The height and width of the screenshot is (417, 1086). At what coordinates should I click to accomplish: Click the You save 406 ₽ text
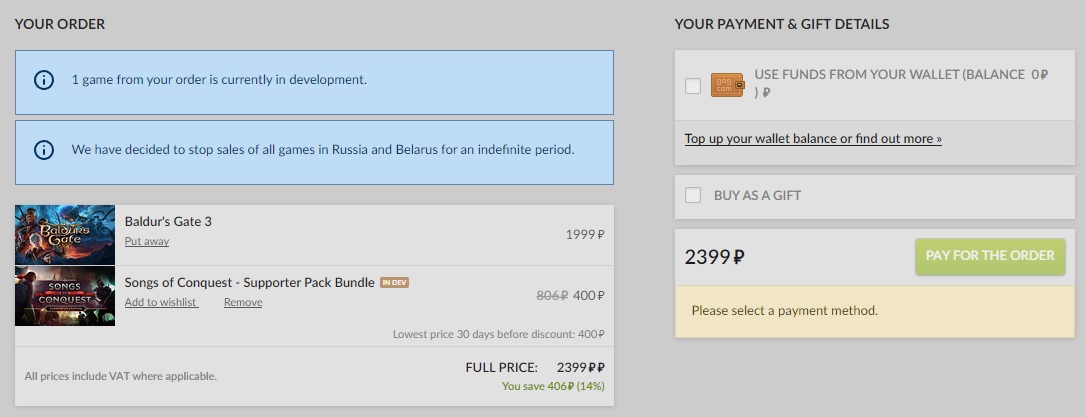pyautogui.click(x=553, y=387)
